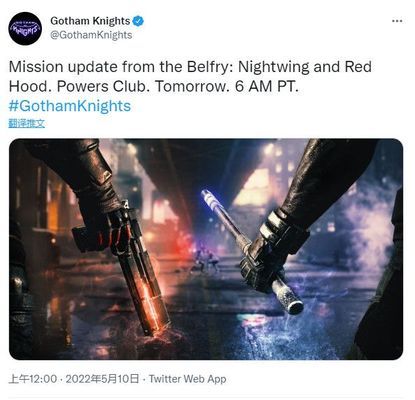Open the Twitter Web App source link
415x400 pixels.
[x=187, y=379]
